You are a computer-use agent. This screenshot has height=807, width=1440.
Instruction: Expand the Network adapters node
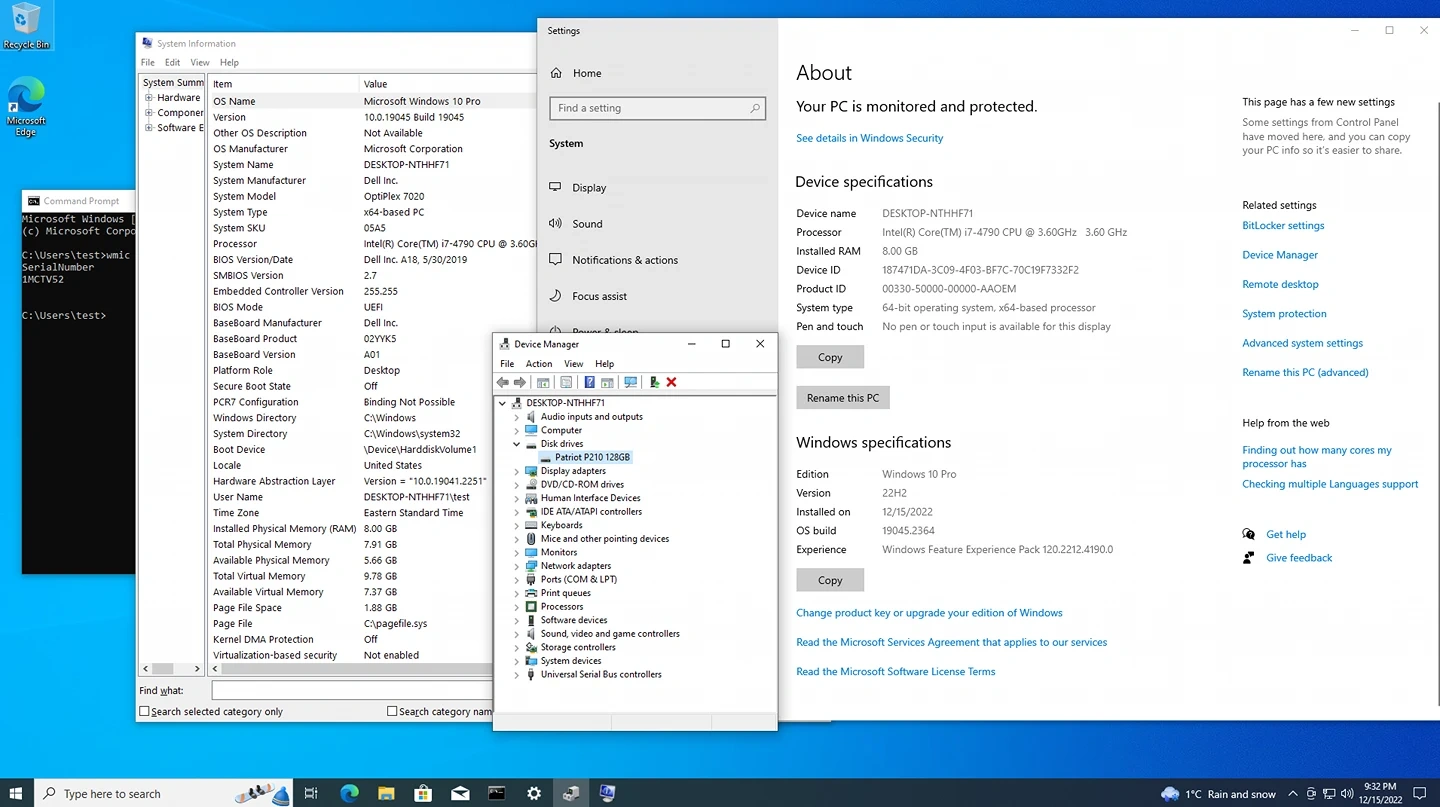517,566
